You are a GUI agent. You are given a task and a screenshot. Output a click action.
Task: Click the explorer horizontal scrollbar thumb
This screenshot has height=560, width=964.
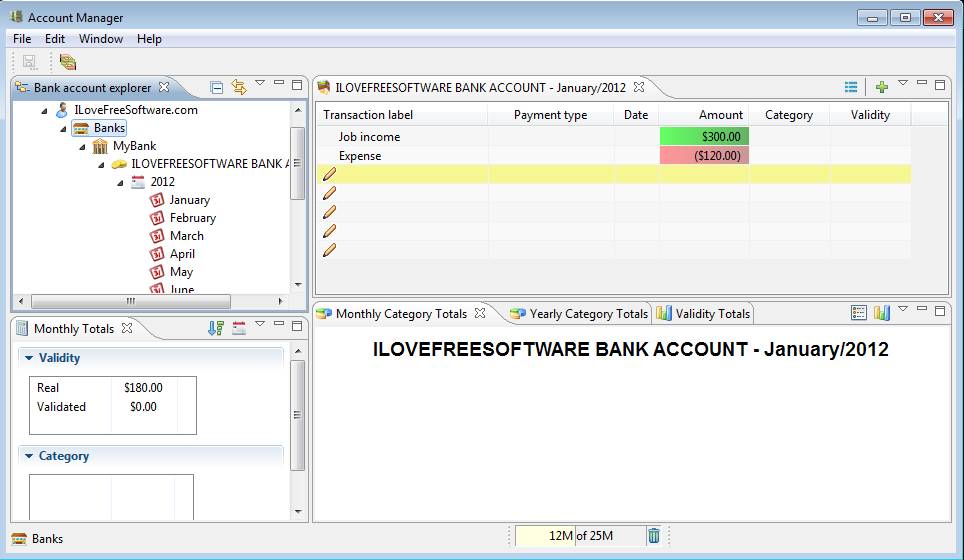131,301
